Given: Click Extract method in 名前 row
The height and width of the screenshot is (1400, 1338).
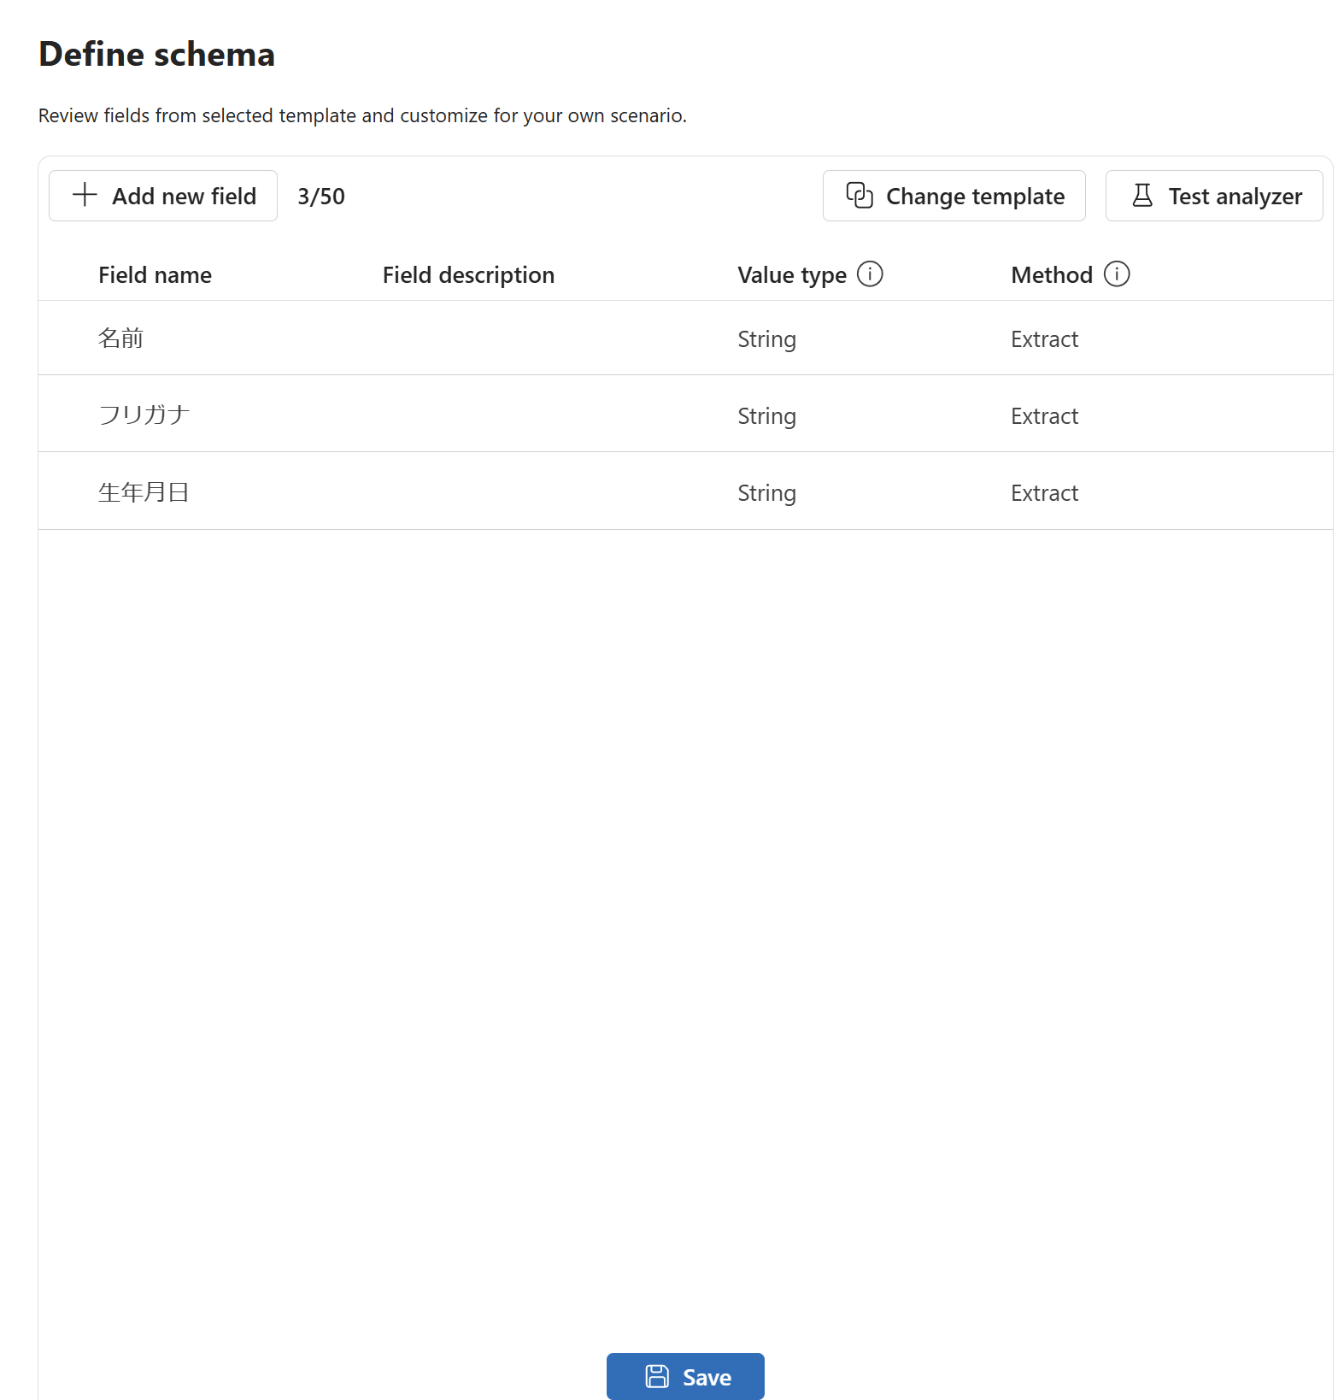Looking at the screenshot, I should pyautogui.click(x=1044, y=339).
